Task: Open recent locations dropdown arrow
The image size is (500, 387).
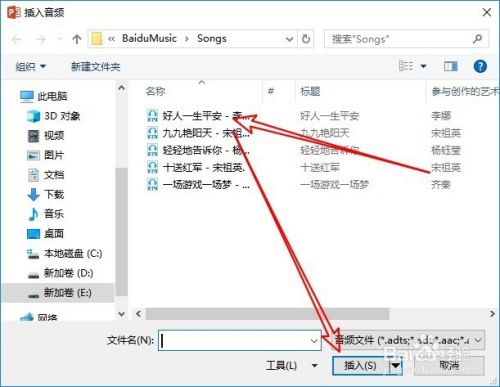Action: coord(60,39)
